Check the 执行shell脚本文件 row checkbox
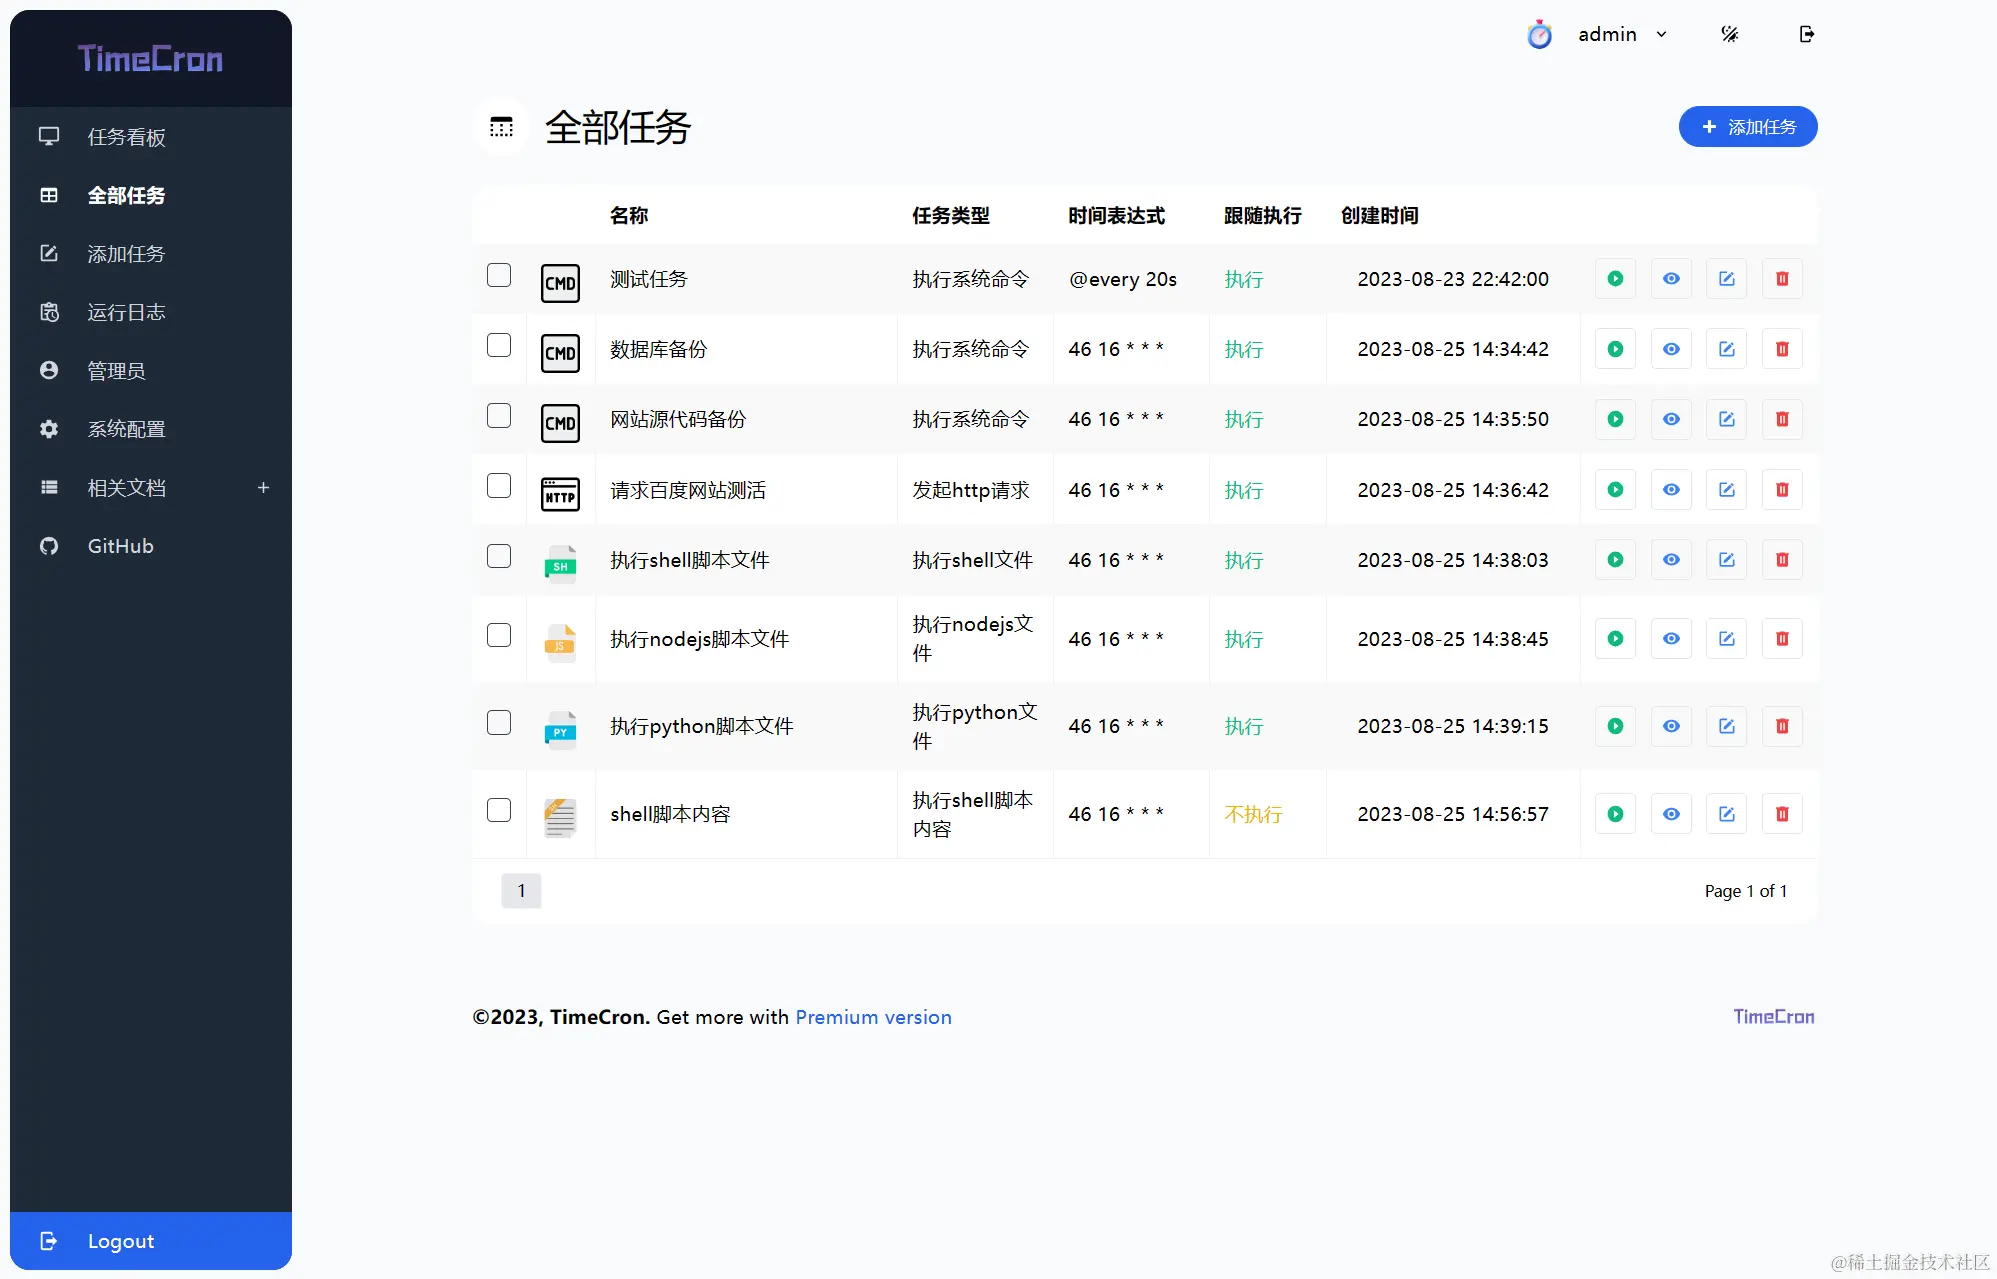The height and width of the screenshot is (1279, 1997). [499, 556]
